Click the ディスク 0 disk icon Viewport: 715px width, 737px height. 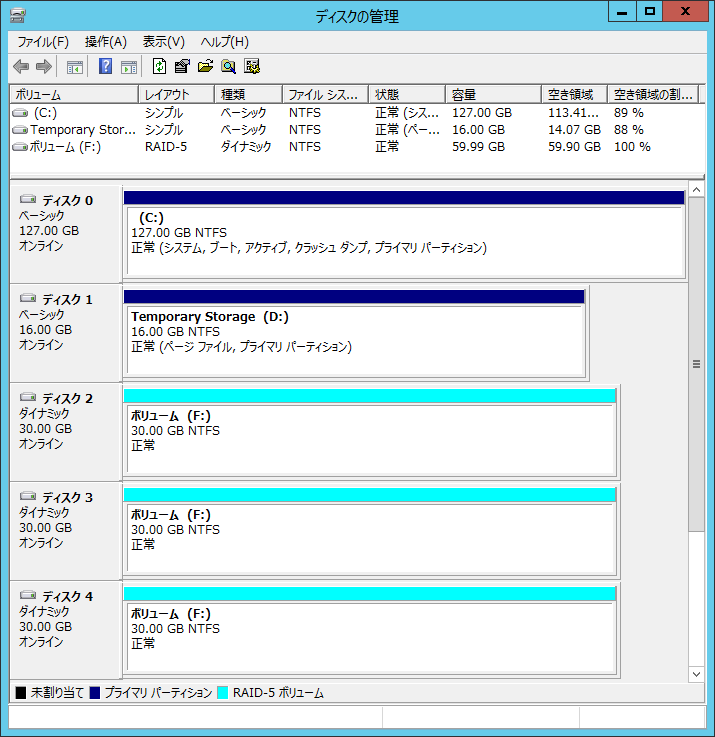pos(28,199)
